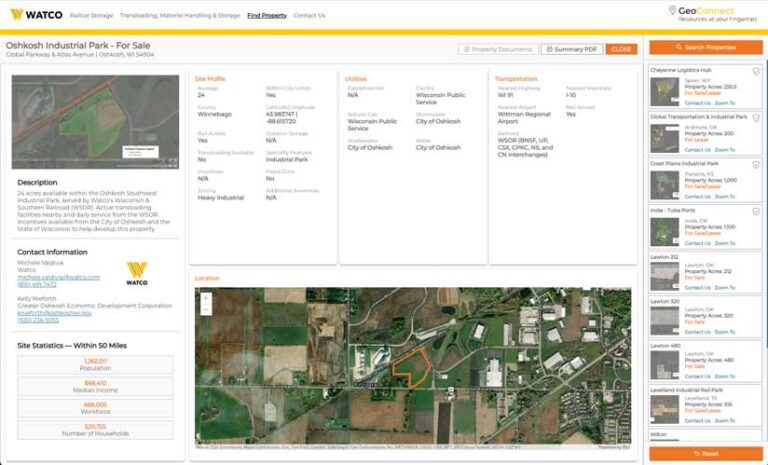Open Global Transportation & Industrial Park thumbnail

pyautogui.click(x=665, y=138)
